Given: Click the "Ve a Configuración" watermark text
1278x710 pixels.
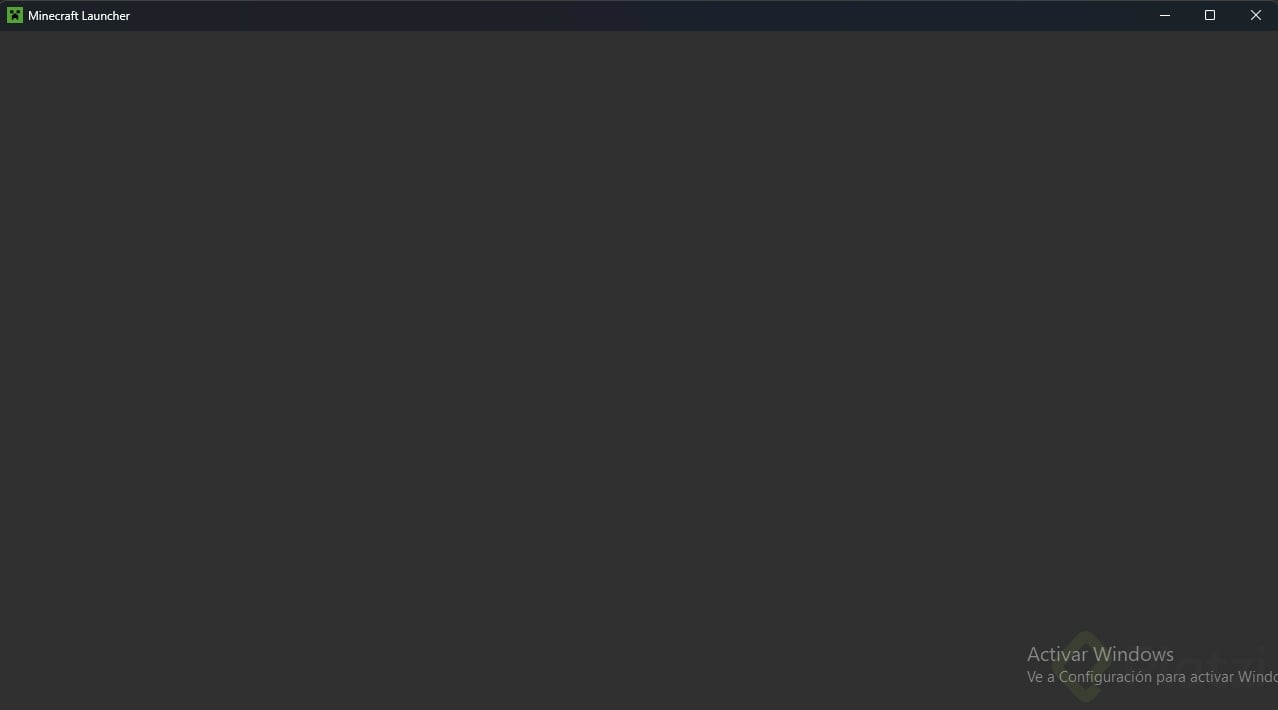Looking at the screenshot, I should 1089,677.
